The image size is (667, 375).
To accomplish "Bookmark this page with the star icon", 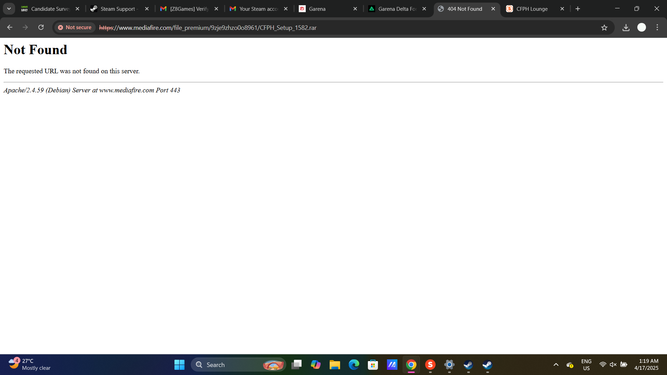I will pos(604,28).
